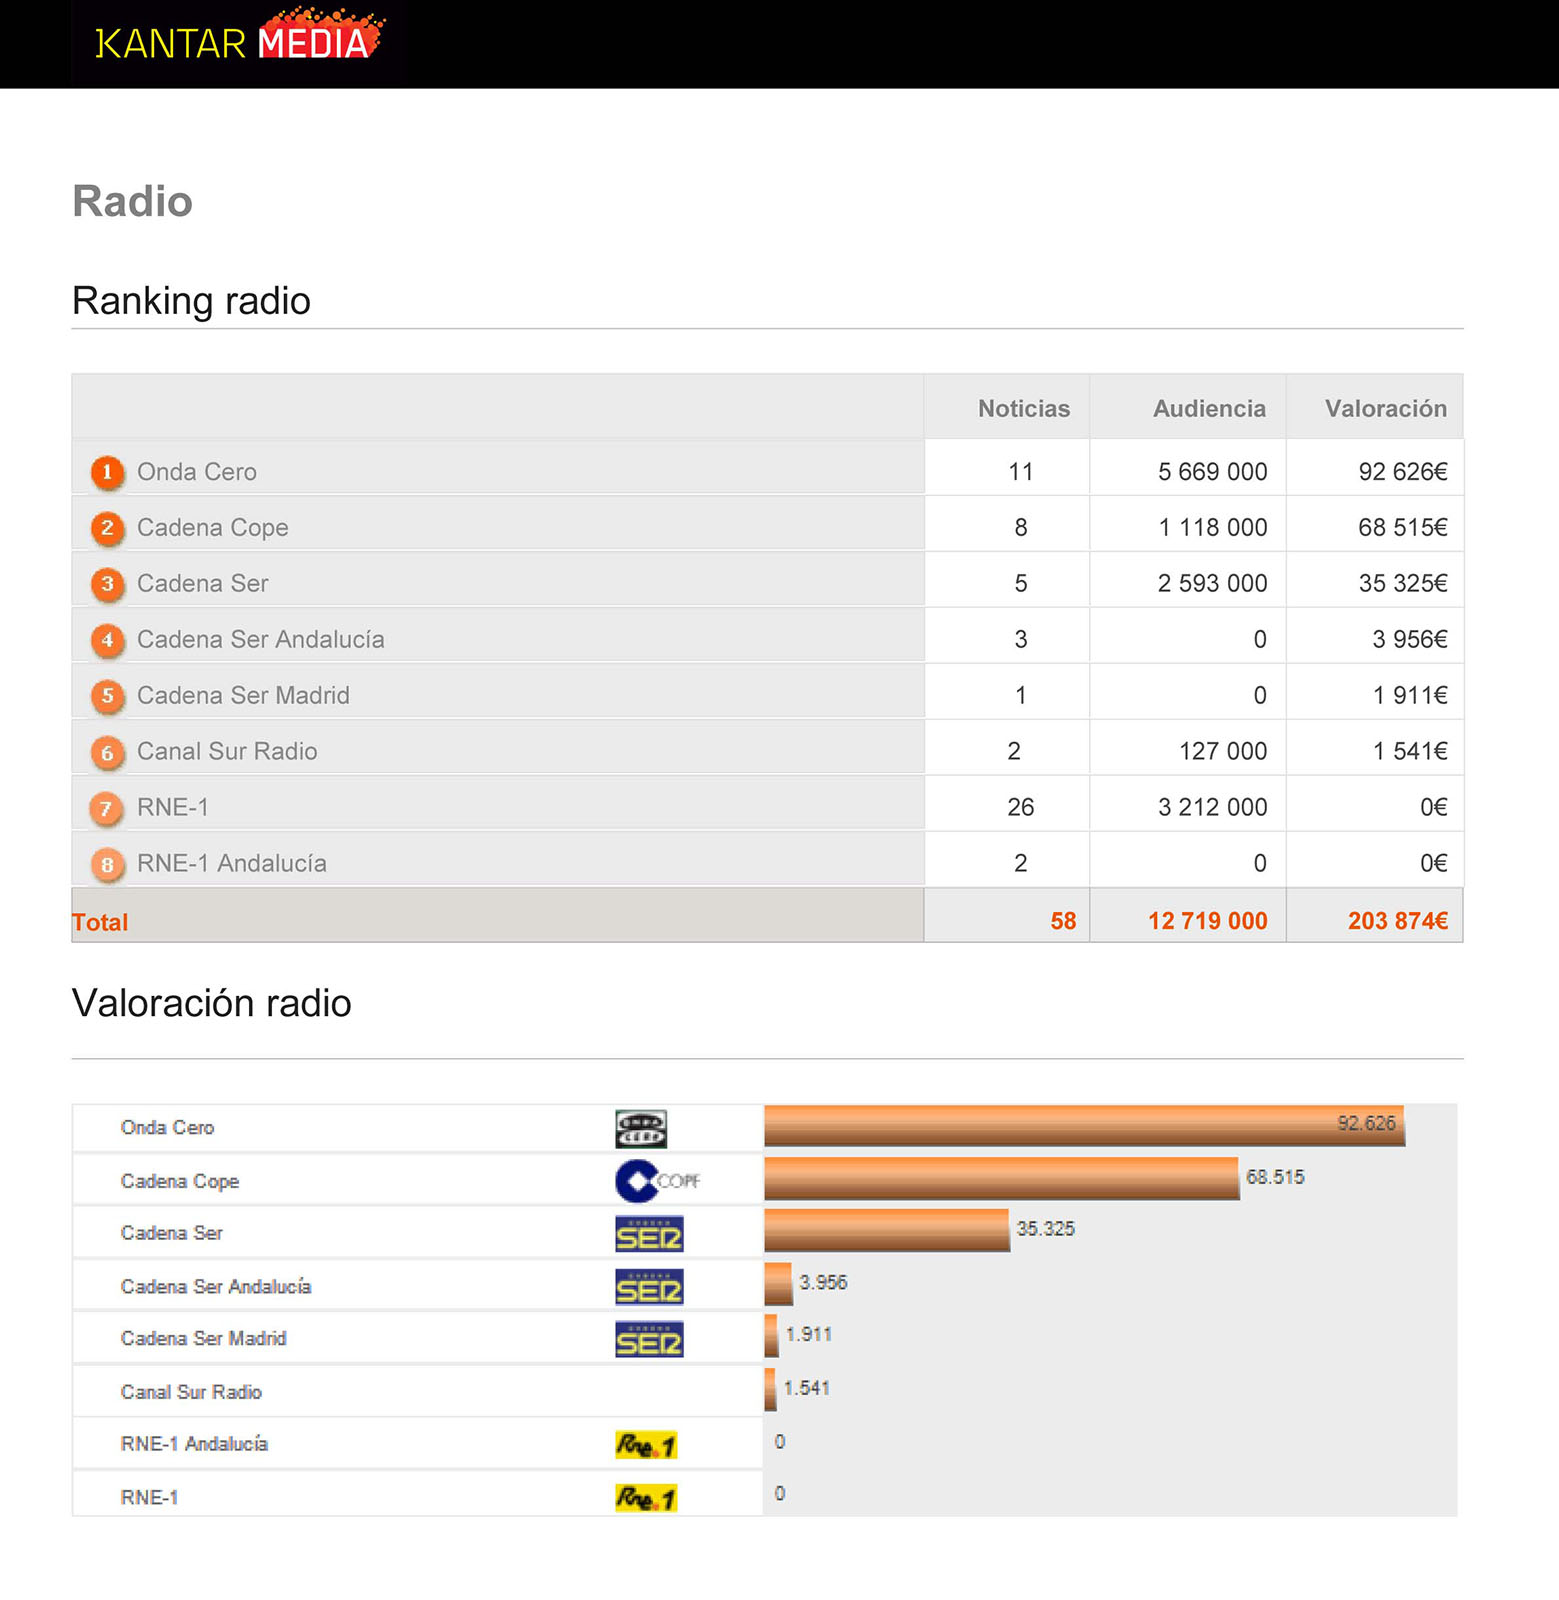The image size is (1559, 1600).
Task: Click the Valoración column header
Action: (x=1385, y=409)
